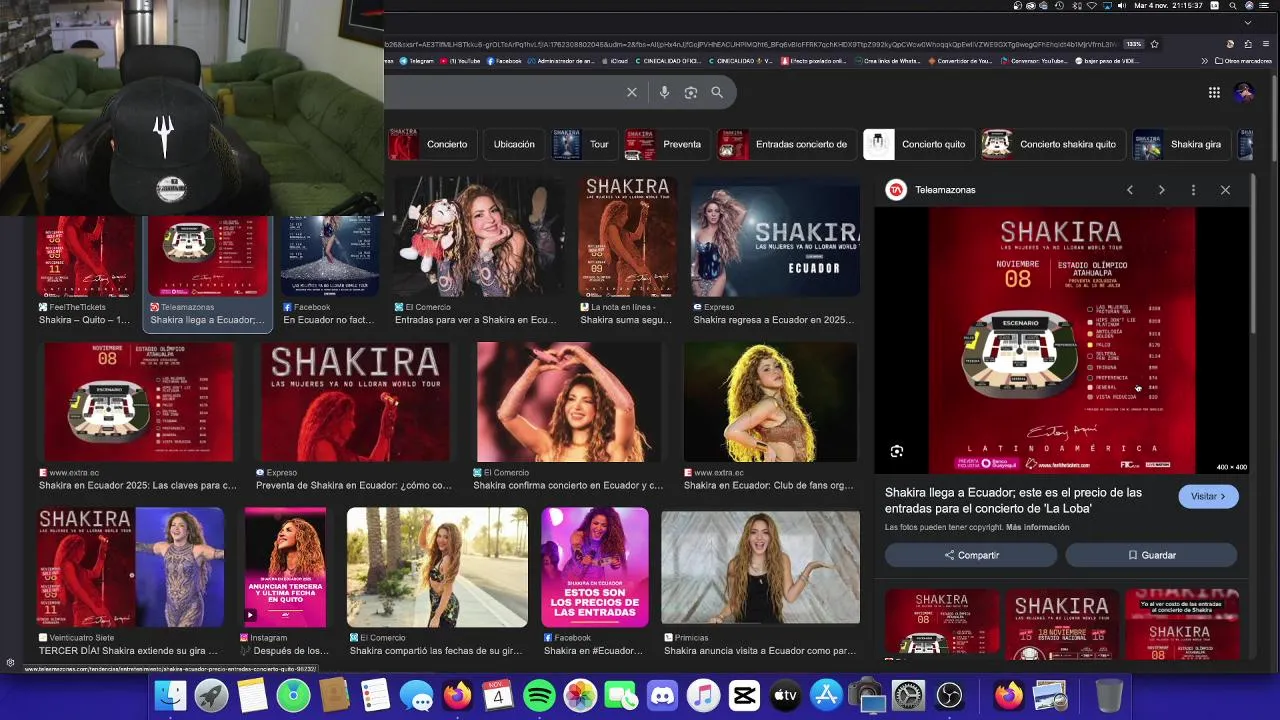Open Teleamazonas source in the preview header
This screenshot has height=720, width=1280.
[931, 190]
